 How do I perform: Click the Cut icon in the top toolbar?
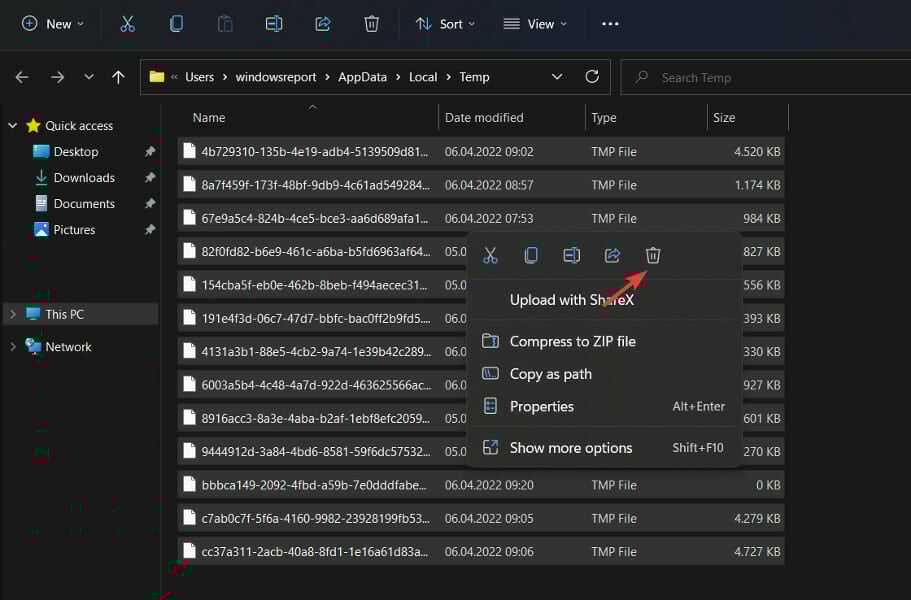pos(127,24)
